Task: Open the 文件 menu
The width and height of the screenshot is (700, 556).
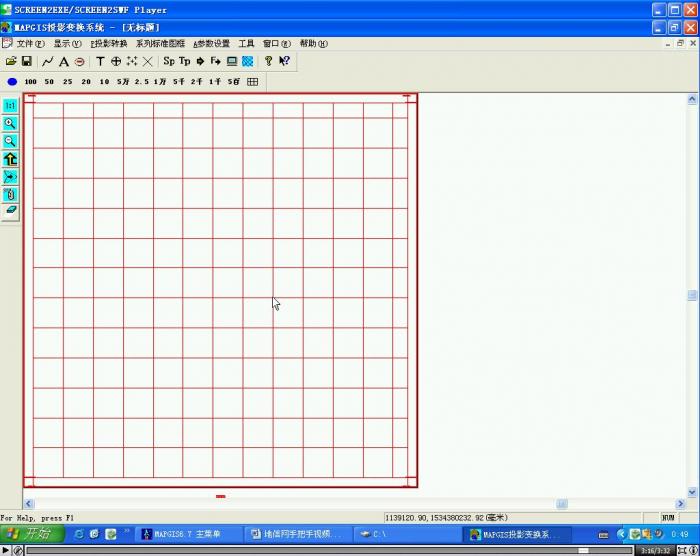Action: pyautogui.click(x=30, y=44)
